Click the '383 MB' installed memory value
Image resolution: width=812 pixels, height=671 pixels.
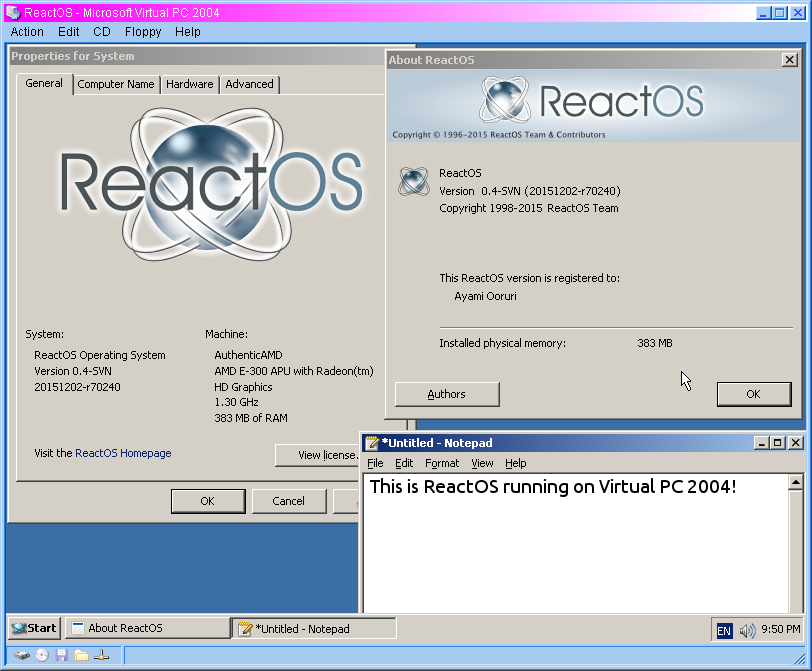click(655, 343)
